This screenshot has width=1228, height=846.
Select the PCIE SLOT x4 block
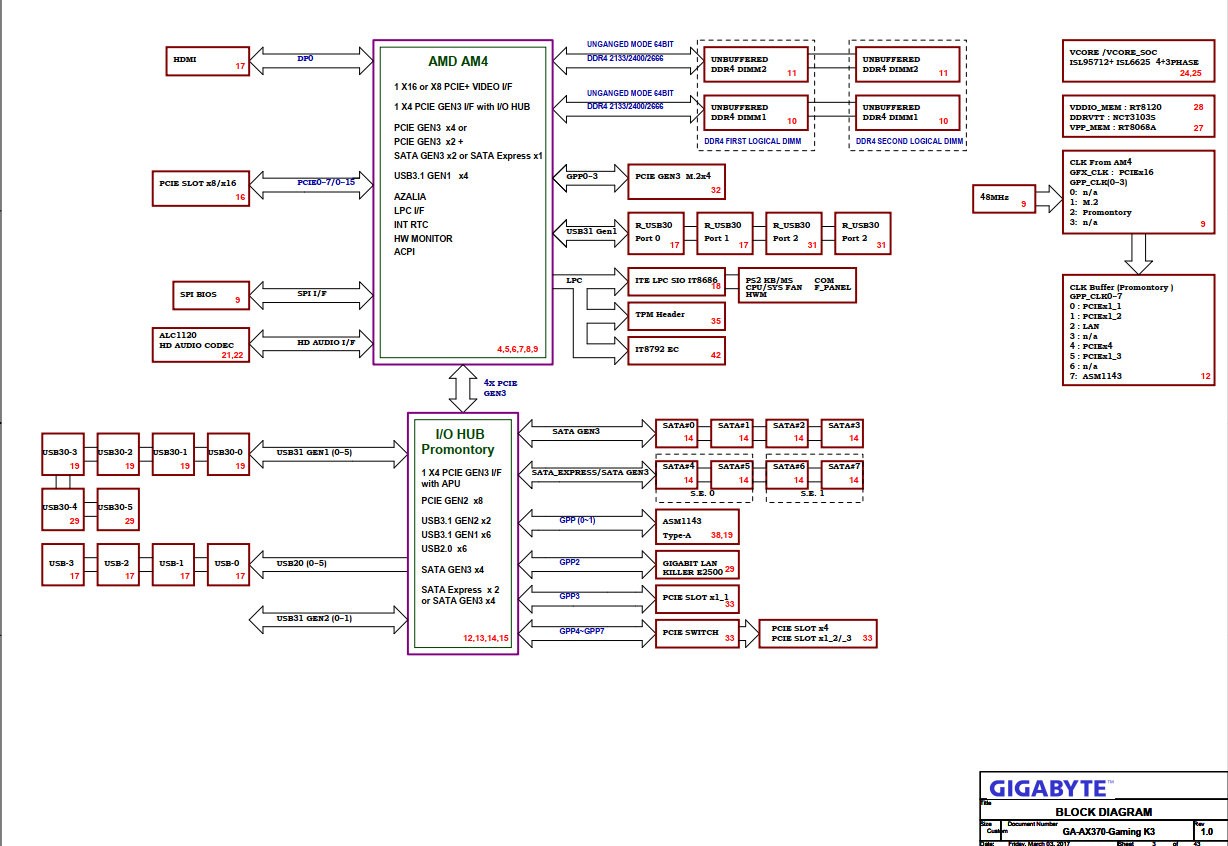click(x=818, y=633)
